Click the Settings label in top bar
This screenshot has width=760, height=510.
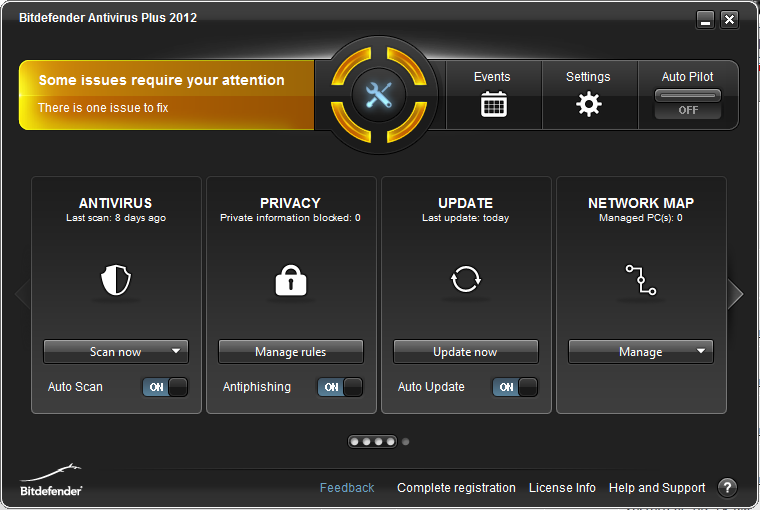point(588,77)
